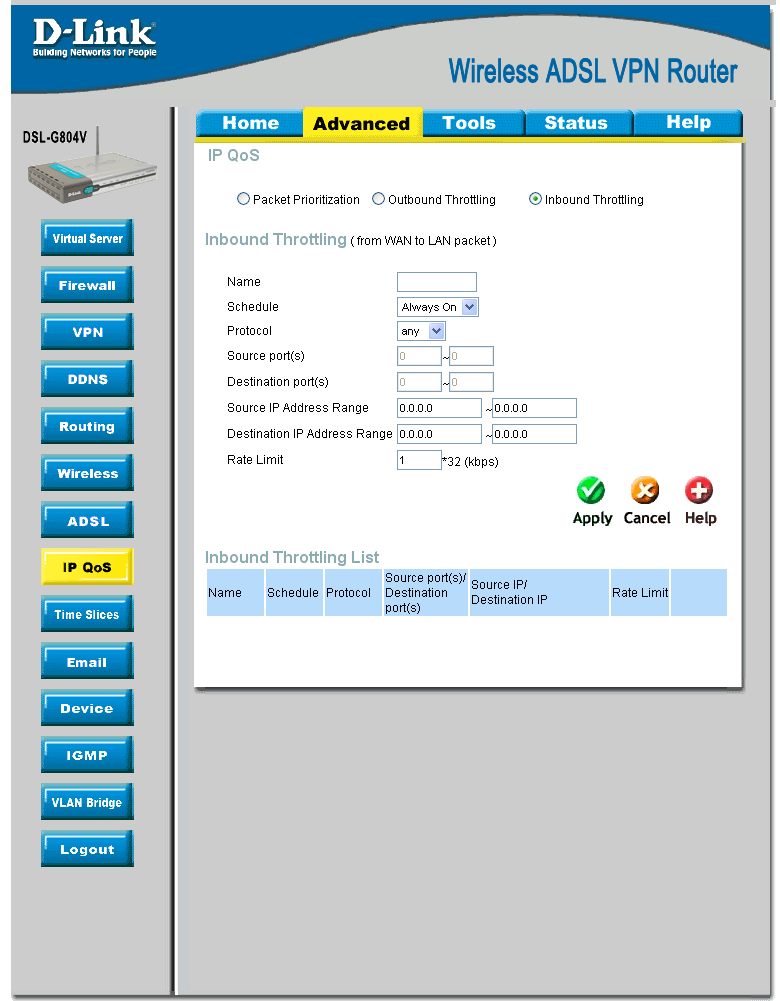The image size is (780, 1001).
Task: Open the Schedule Always On dropdown
Action: click(x=437, y=307)
